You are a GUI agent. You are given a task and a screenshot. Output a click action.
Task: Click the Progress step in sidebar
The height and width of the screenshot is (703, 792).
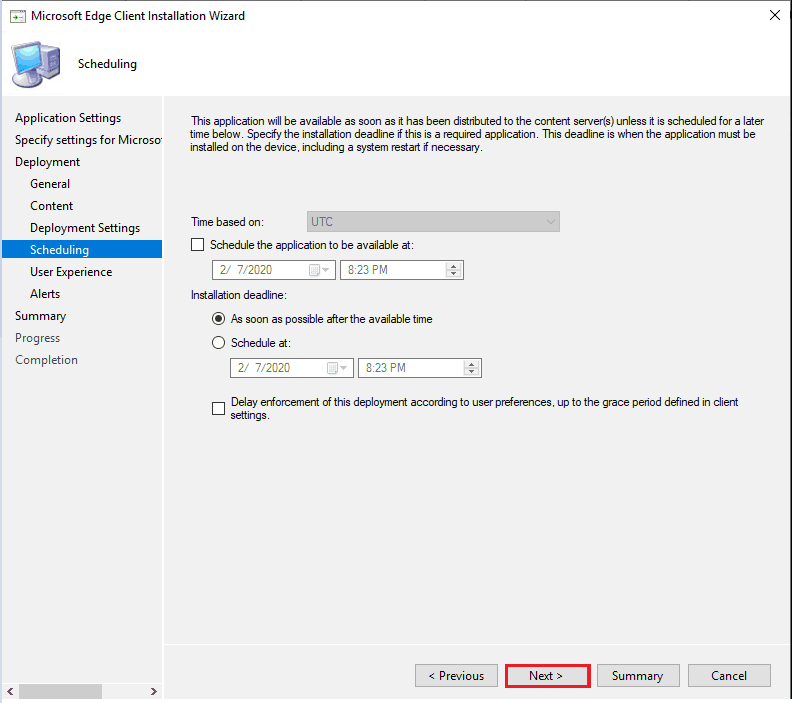(37, 338)
